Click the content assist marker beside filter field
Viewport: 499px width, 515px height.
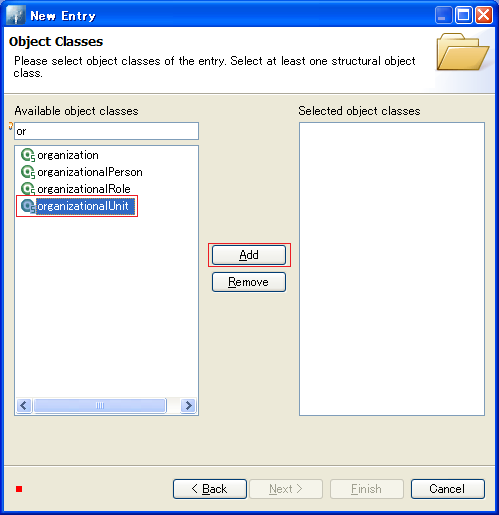pos(11,126)
